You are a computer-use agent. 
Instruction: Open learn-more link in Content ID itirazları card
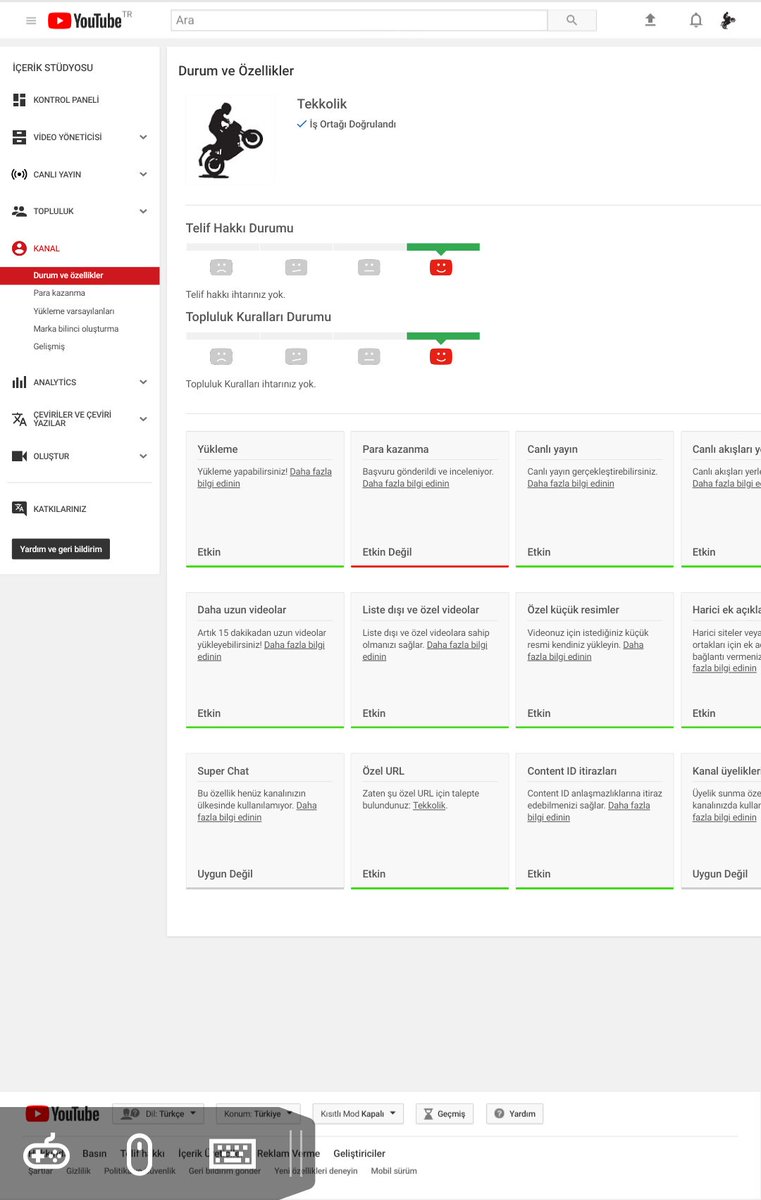click(589, 811)
